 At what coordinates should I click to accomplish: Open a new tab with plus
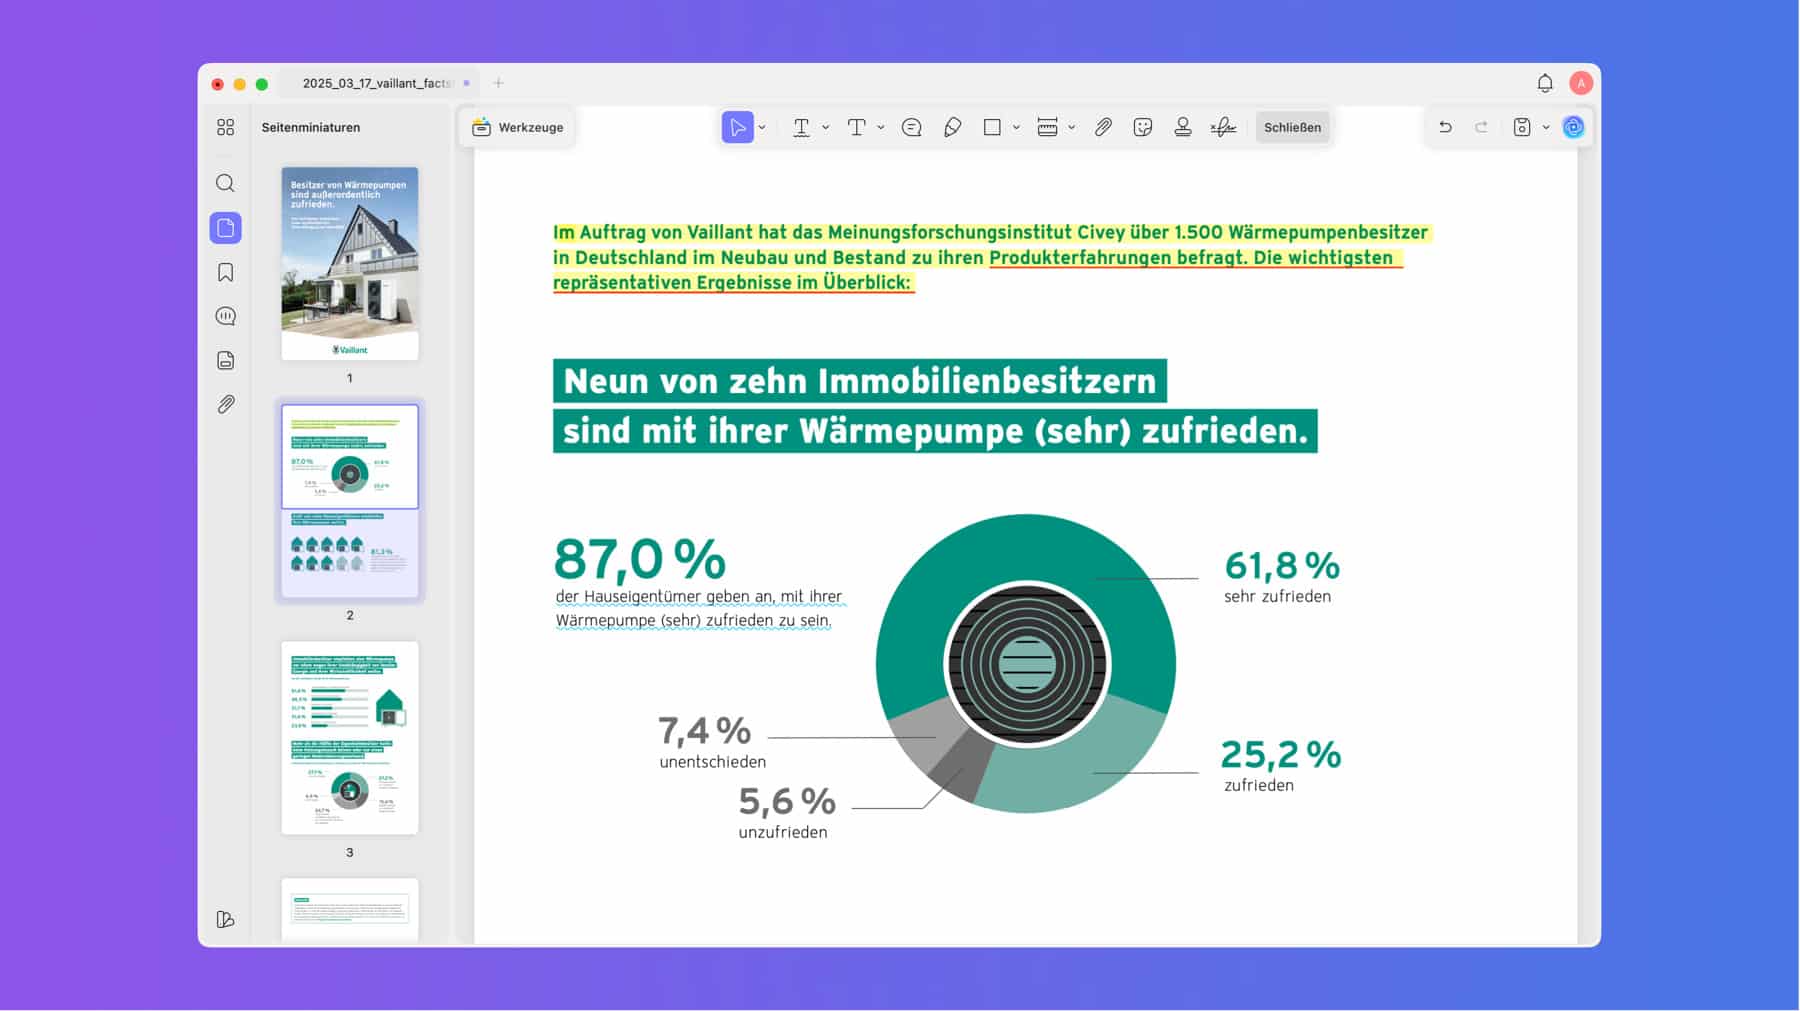tap(499, 84)
